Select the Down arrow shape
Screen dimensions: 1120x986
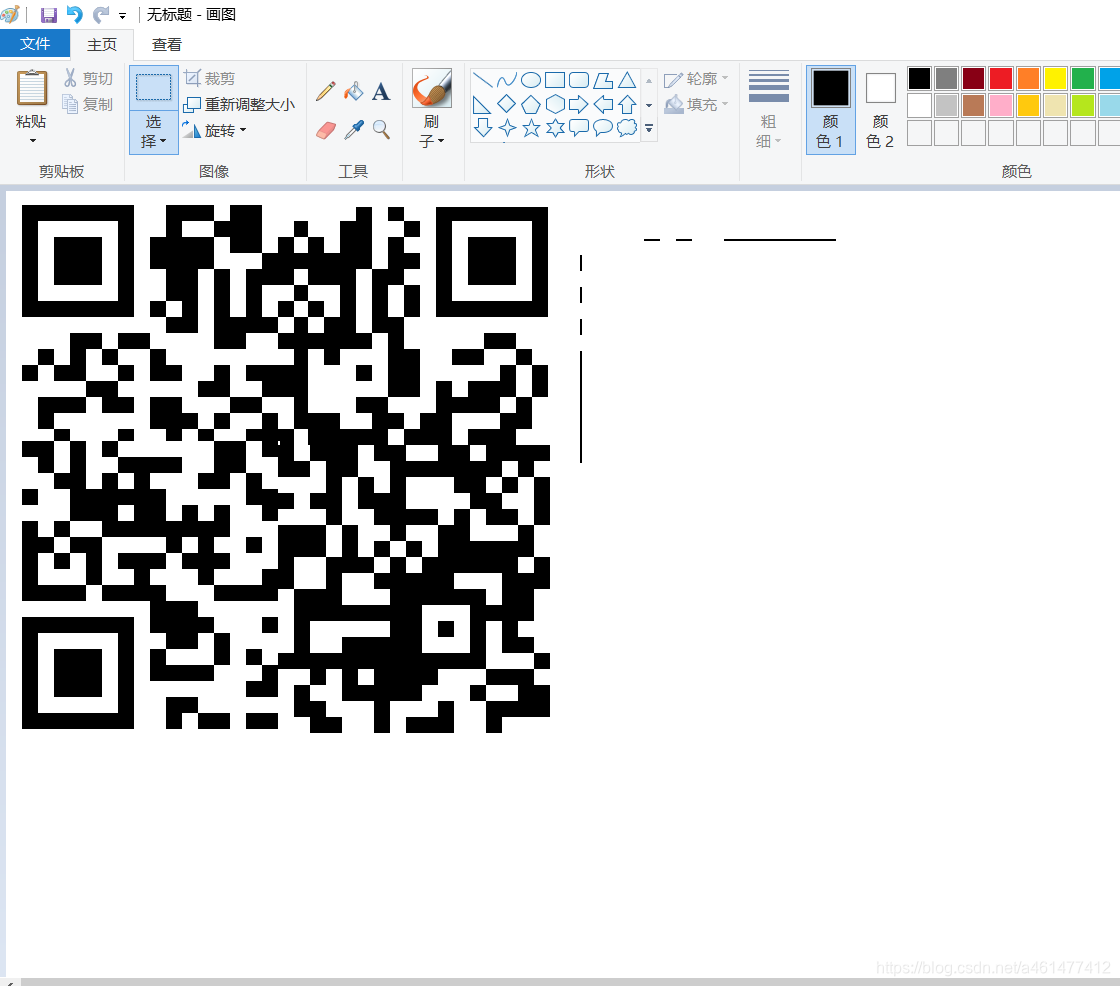482,128
